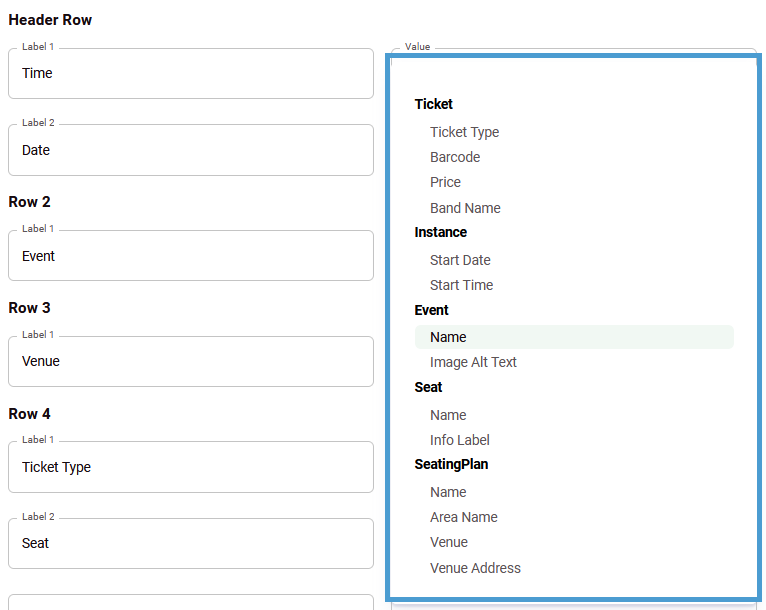
Task: Choose Start Time under Instance
Action: pos(574,285)
